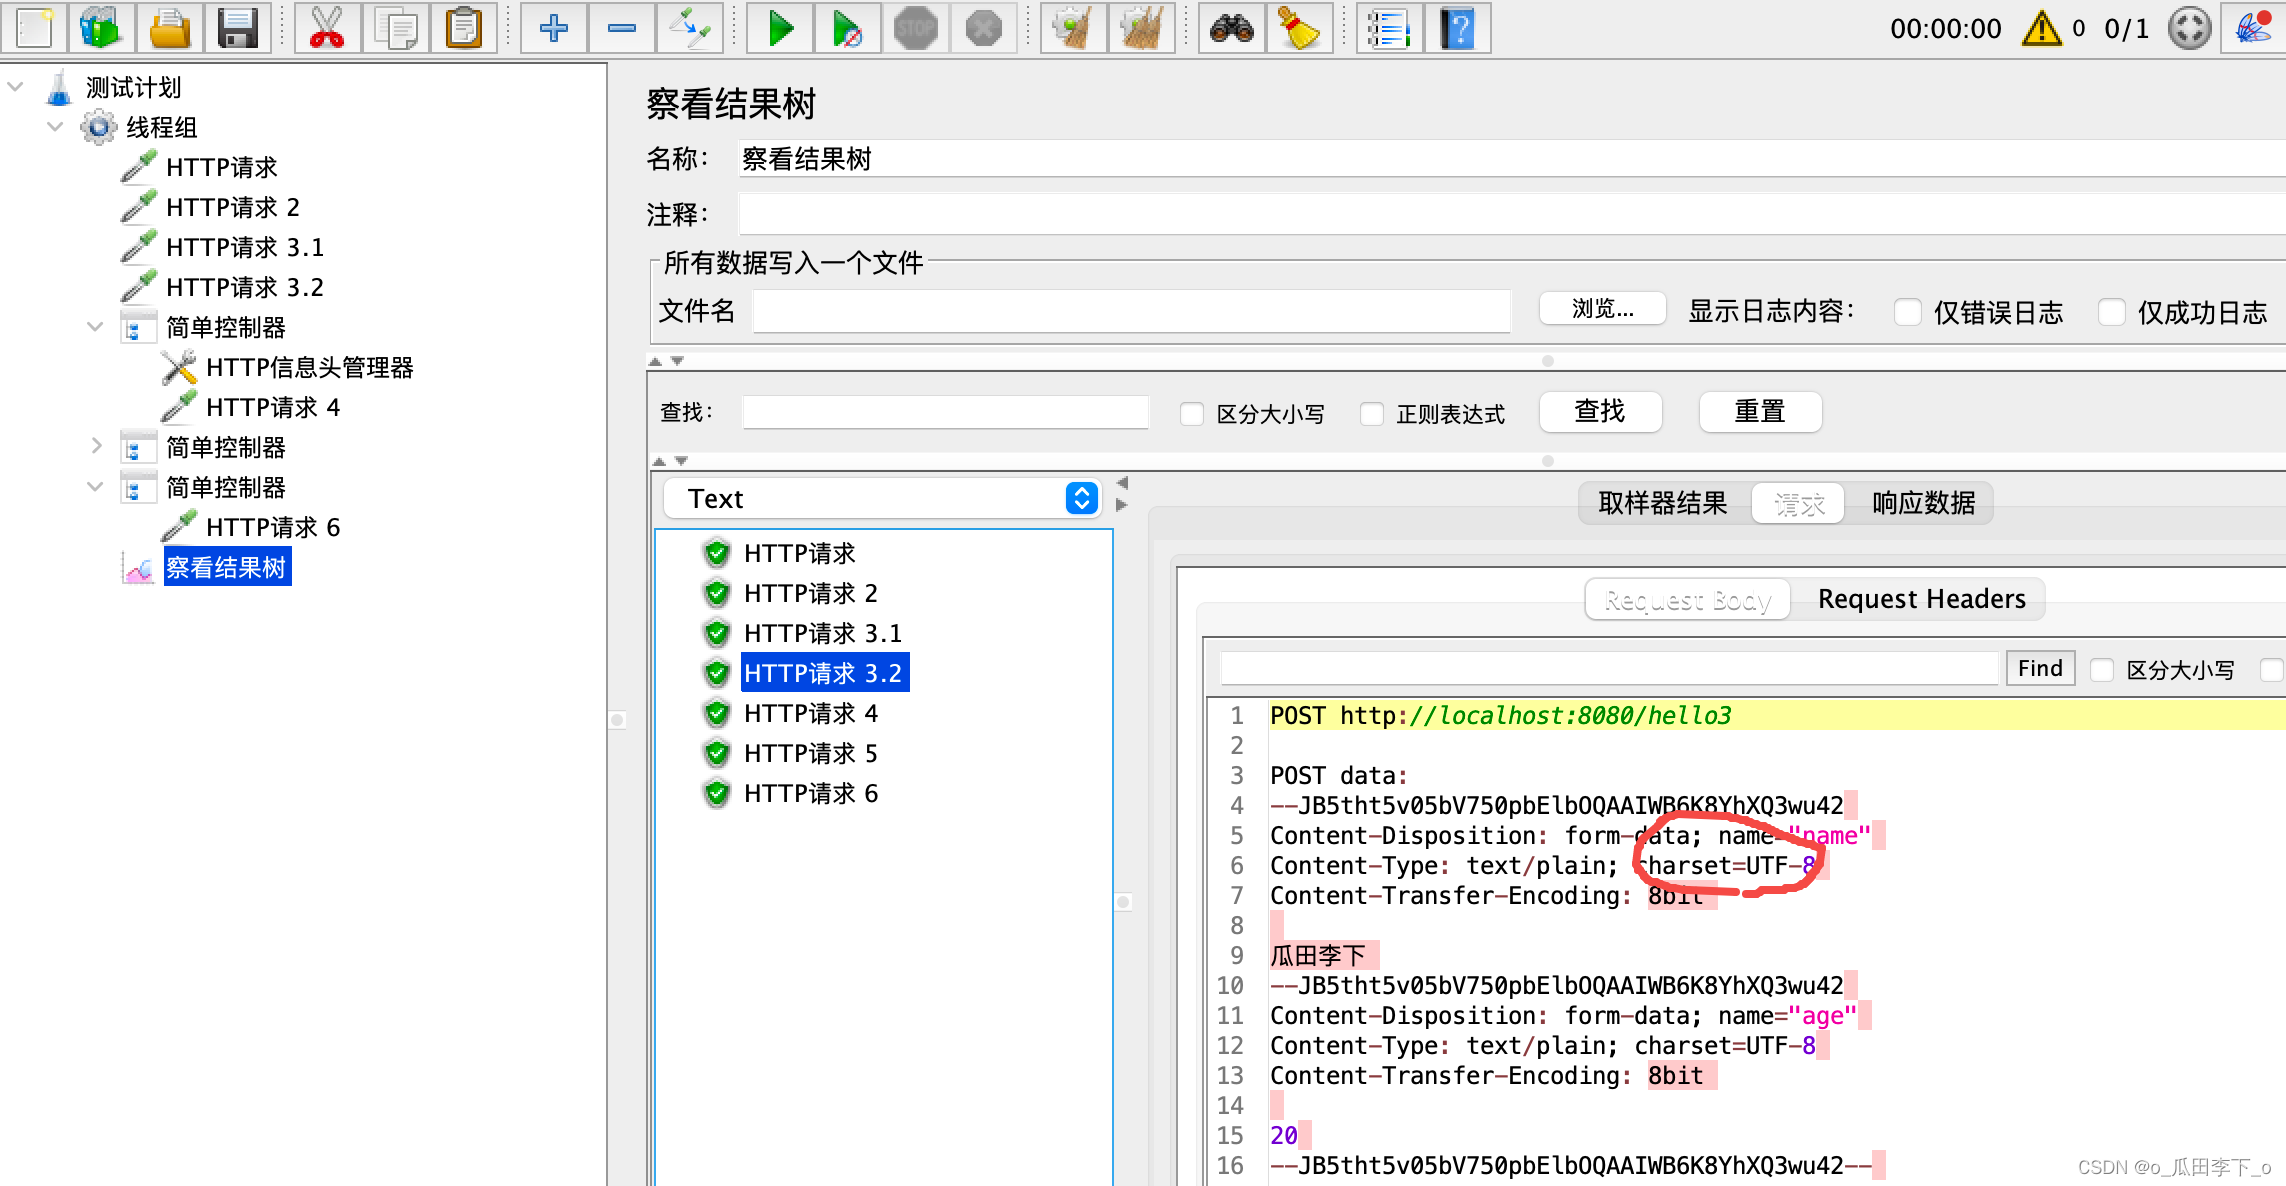Click the Cut icon in toolbar
2286x1186 pixels.
coord(327,28)
